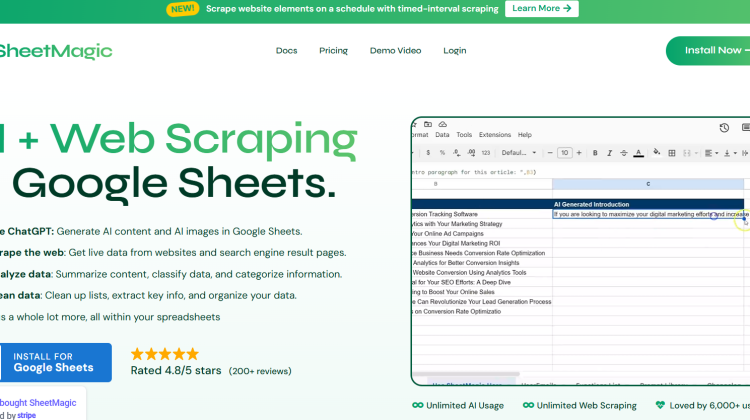Click the 'SEO Efforts: A Deep Dive' cell
Viewport: 750px width, 420px height.
coord(482,282)
